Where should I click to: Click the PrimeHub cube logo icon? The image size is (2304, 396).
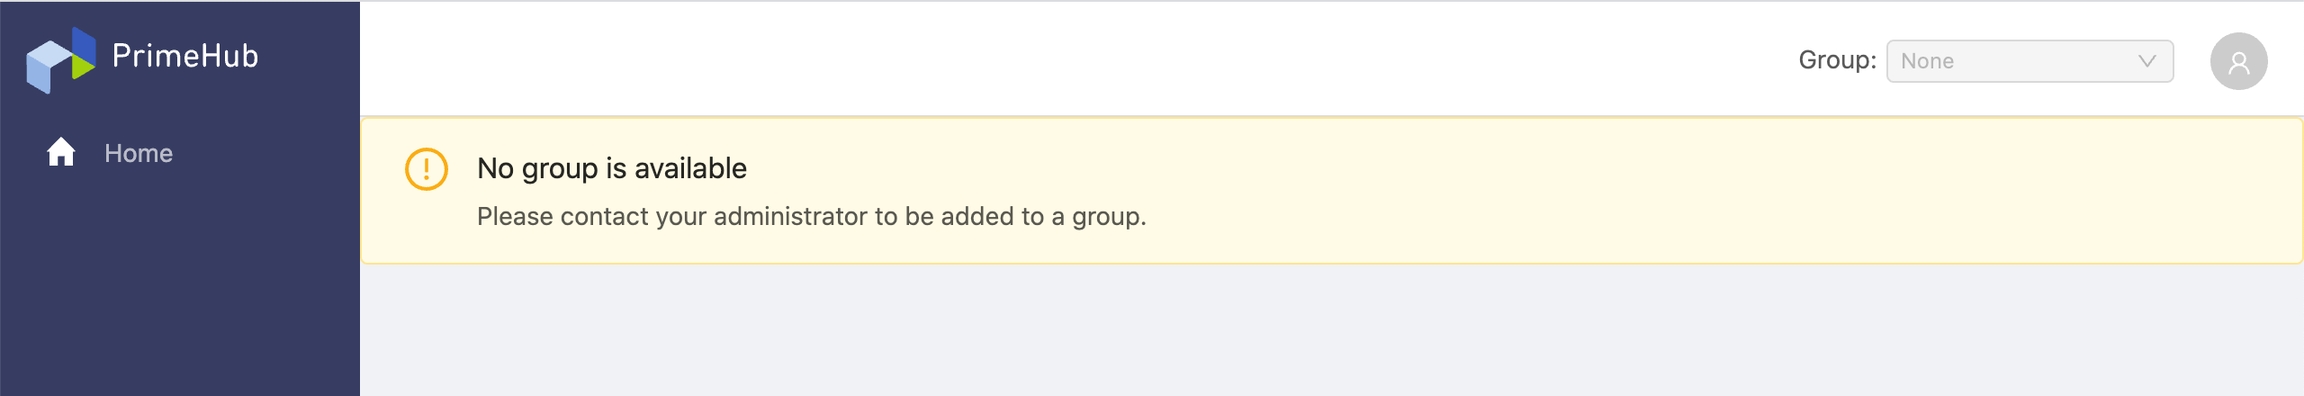click(x=60, y=59)
